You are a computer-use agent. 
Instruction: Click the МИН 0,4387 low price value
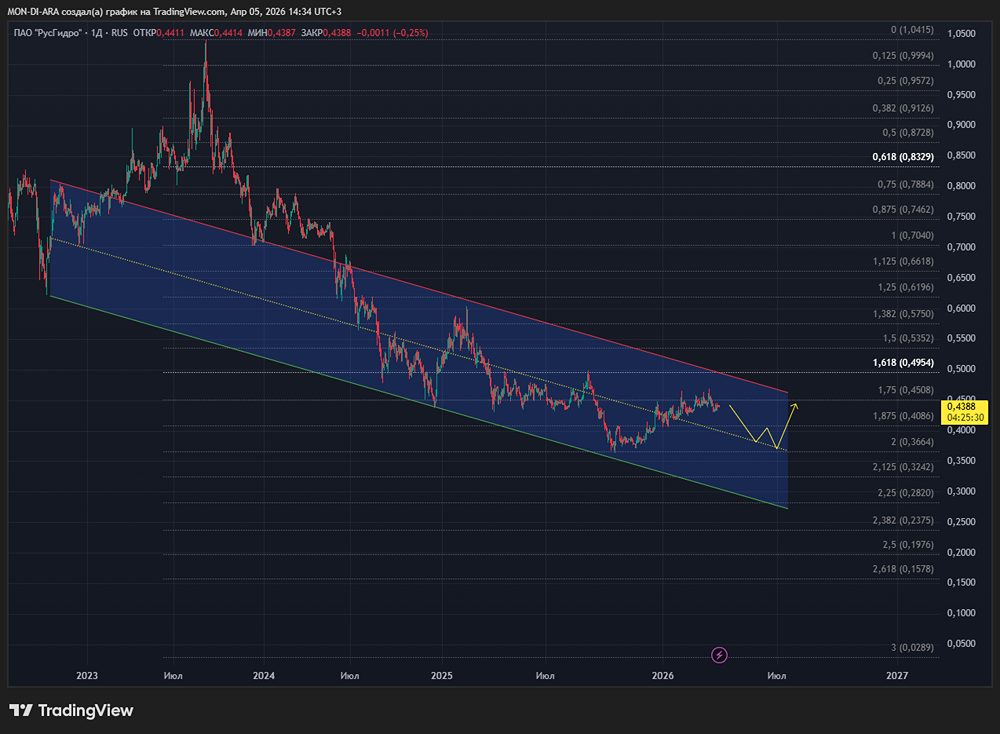(272, 33)
